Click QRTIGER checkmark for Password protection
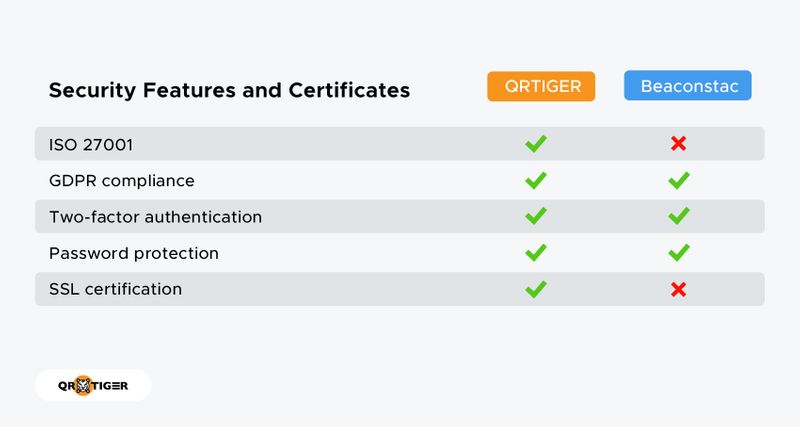800x427 pixels. 536,253
